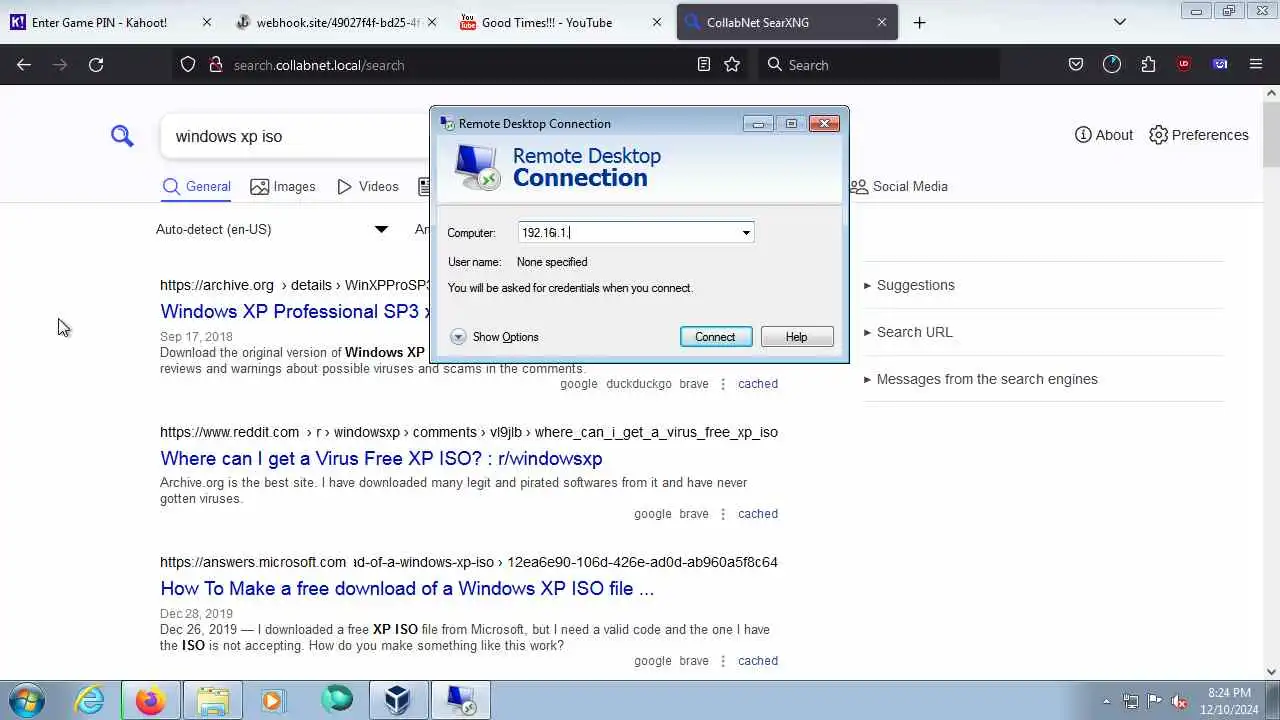Bookmark this page with star icon
Screen dimensions: 1280x720
[x=732, y=64]
